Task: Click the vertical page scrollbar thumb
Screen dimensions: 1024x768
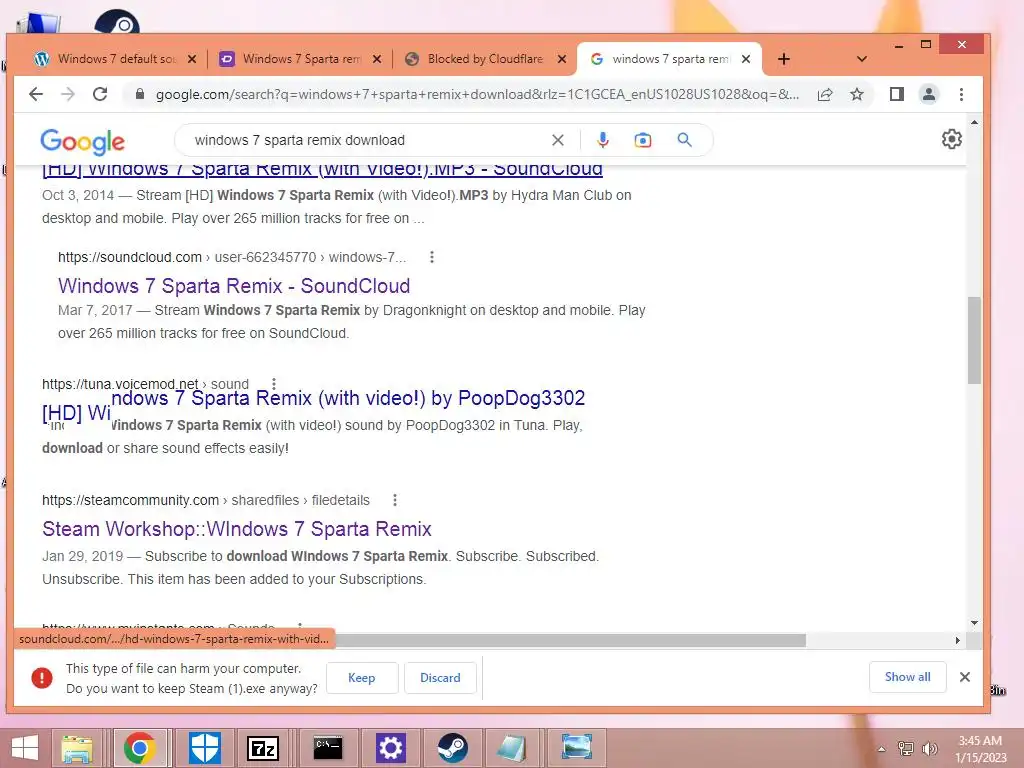Action: click(974, 340)
